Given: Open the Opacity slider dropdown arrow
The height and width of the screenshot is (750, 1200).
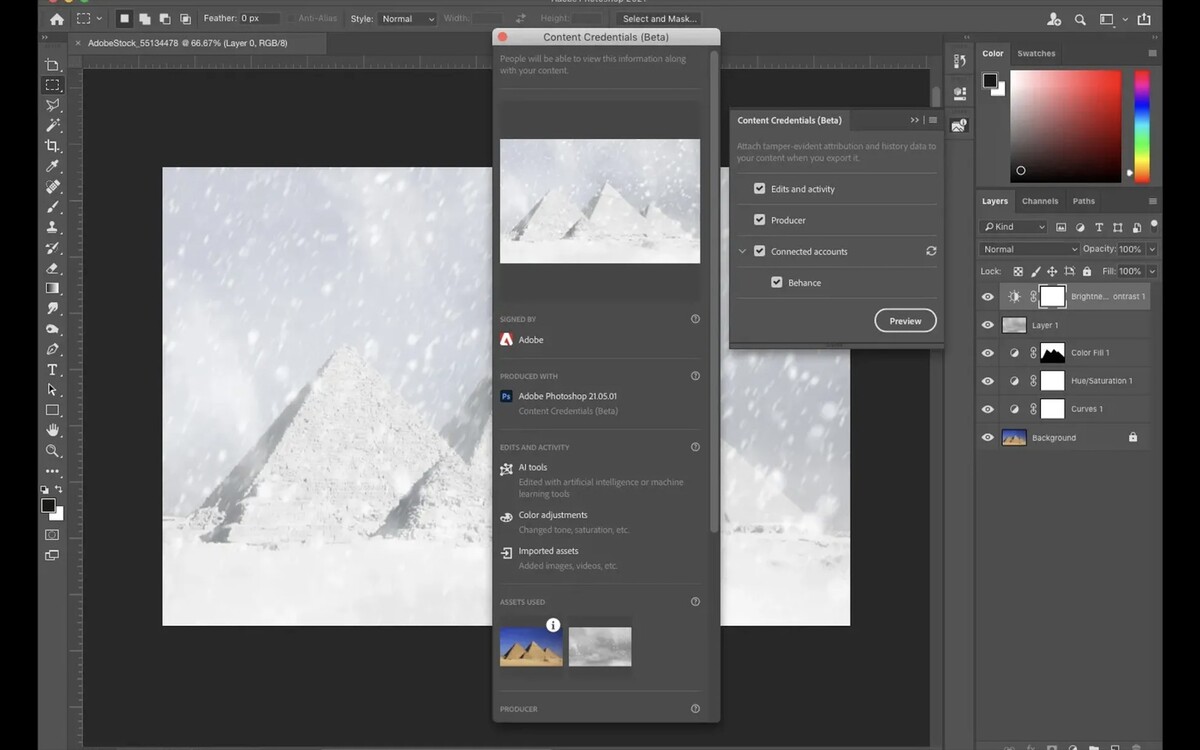Looking at the screenshot, I should [1152, 249].
